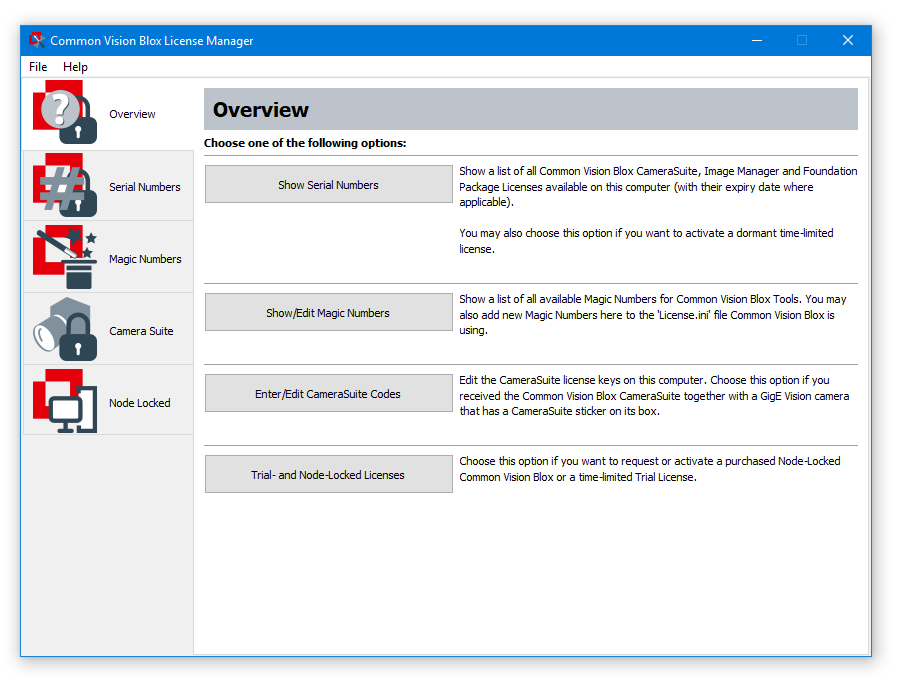899x684 pixels.
Task: Open the Help menu
Action: click(x=75, y=67)
